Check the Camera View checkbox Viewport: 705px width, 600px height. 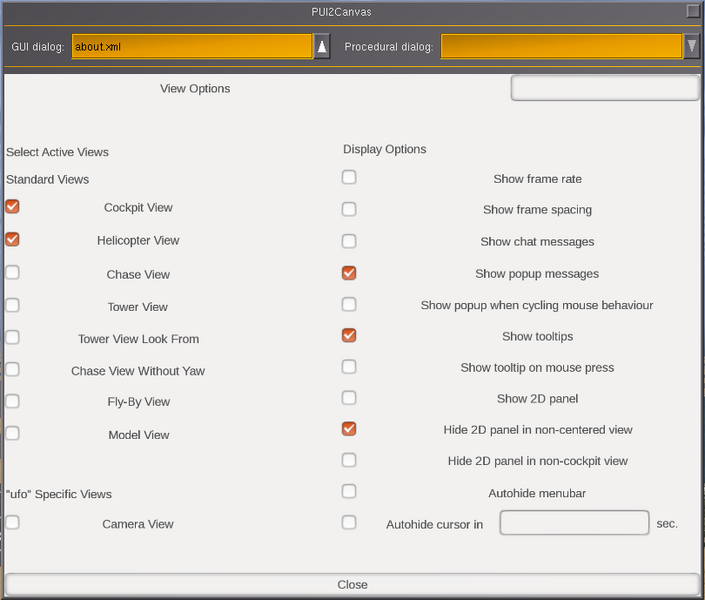(x=13, y=522)
